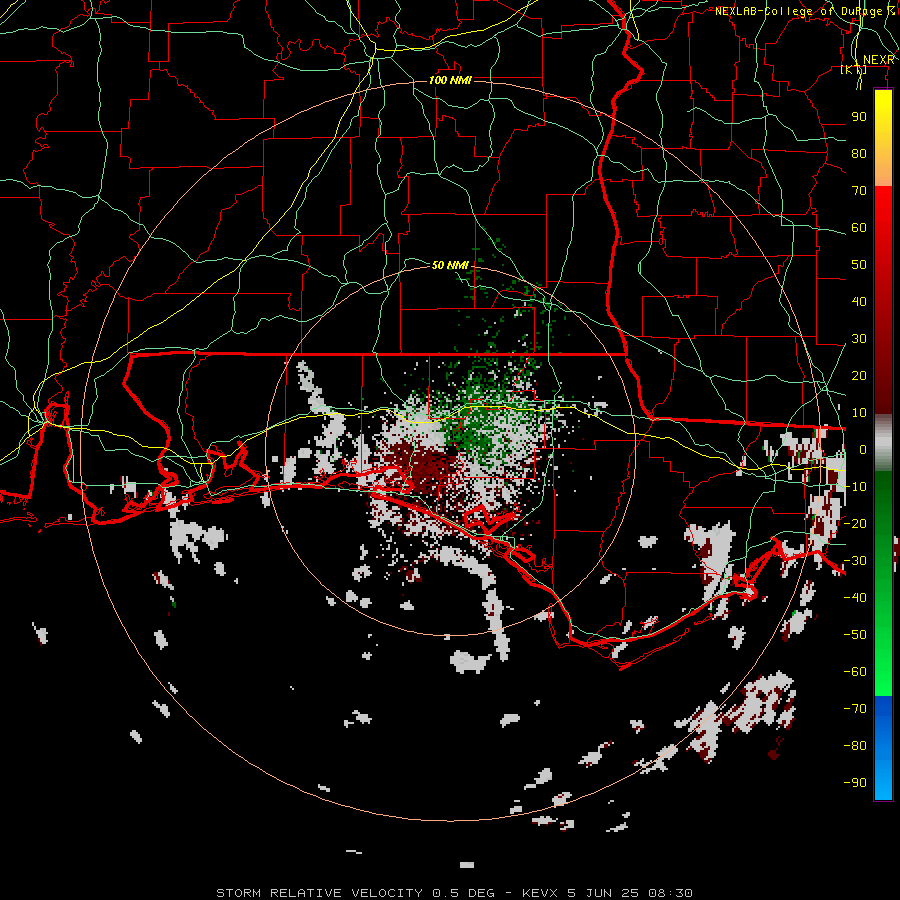
Task: Click the NEXR label at top right
Action: coord(879,60)
